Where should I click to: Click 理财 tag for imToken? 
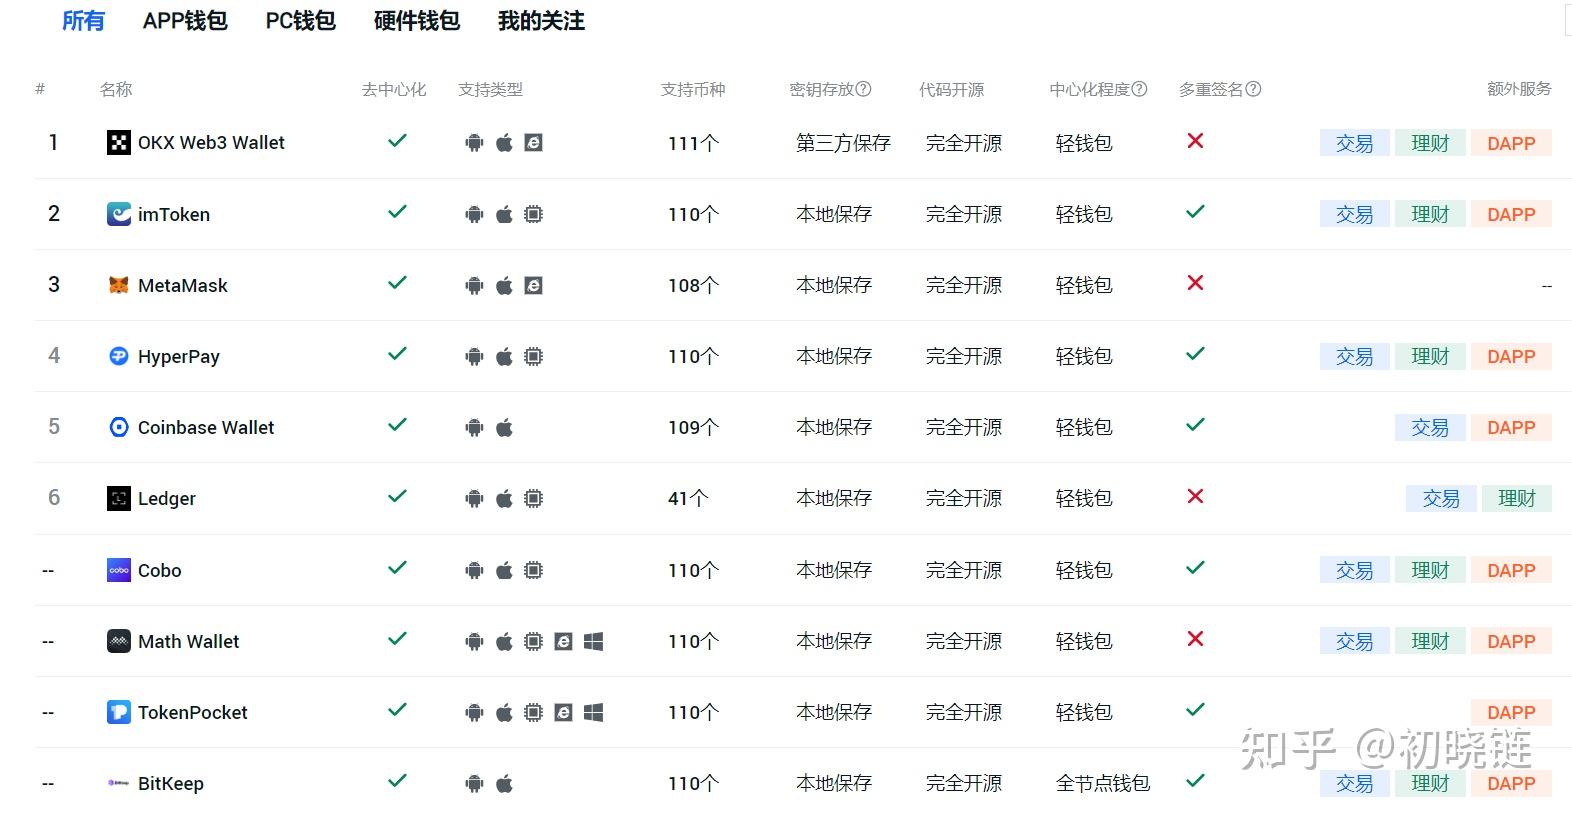point(1430,214)
